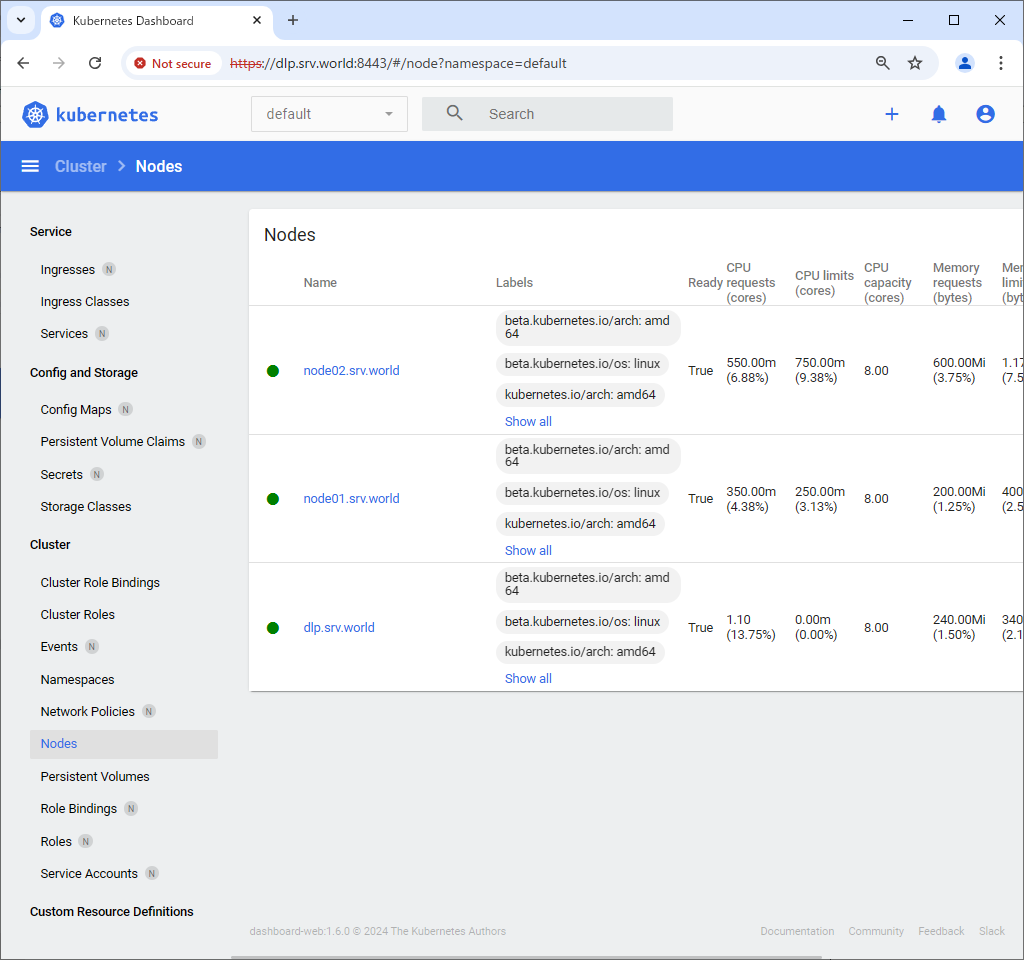Click the Labels column header
Viewport: 1024px width, 960px height.
(x=514, y=283)
